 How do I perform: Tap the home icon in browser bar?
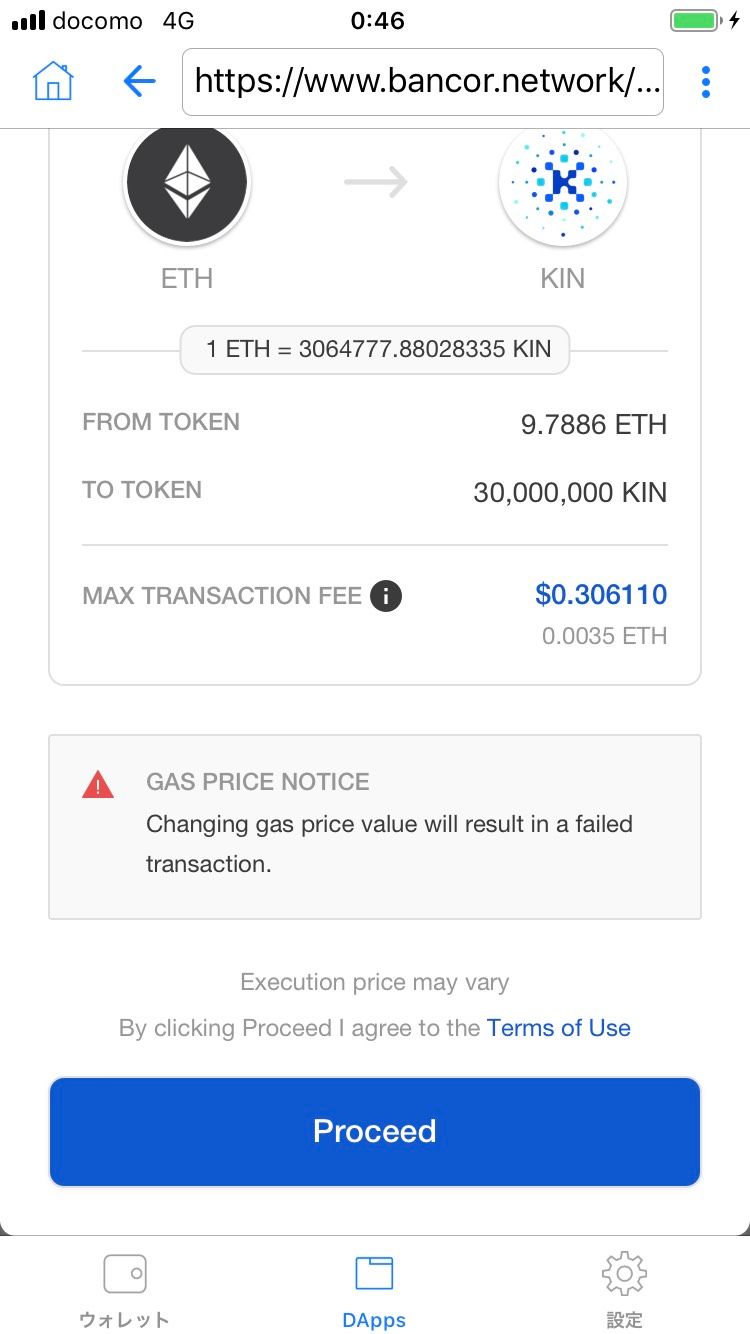[x=54, y=81]
